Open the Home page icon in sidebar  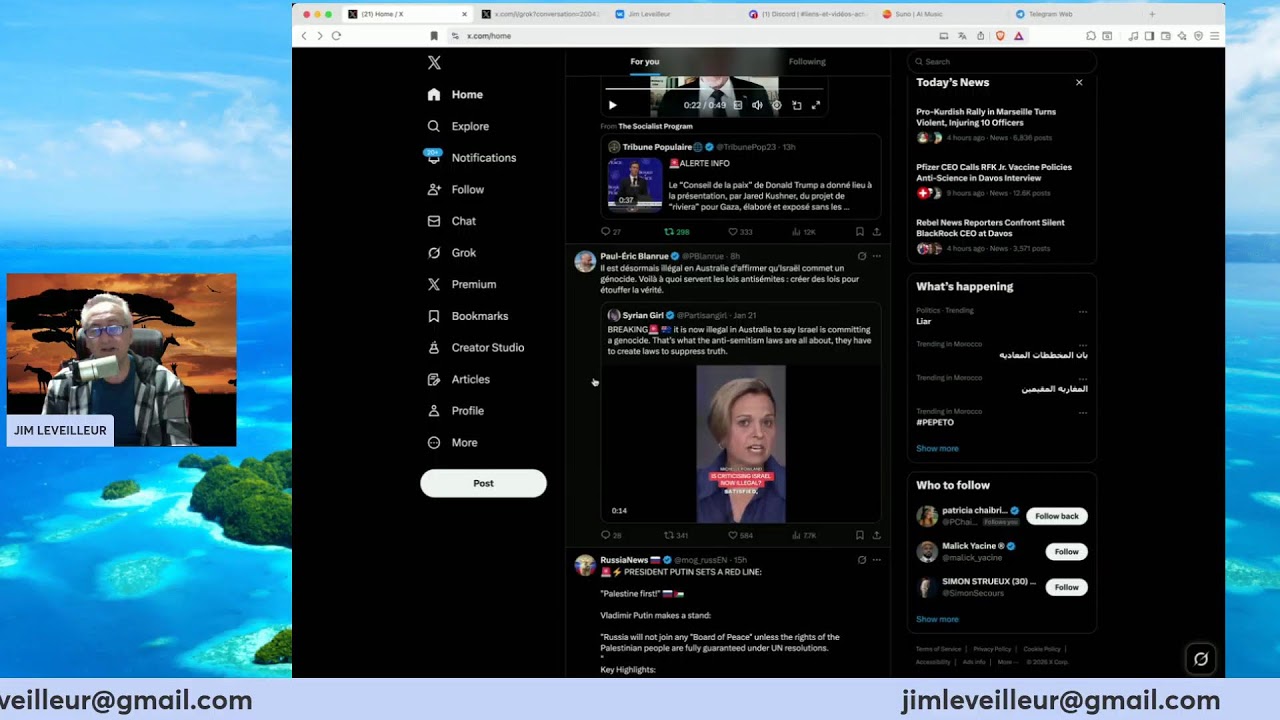pos(434,95)
